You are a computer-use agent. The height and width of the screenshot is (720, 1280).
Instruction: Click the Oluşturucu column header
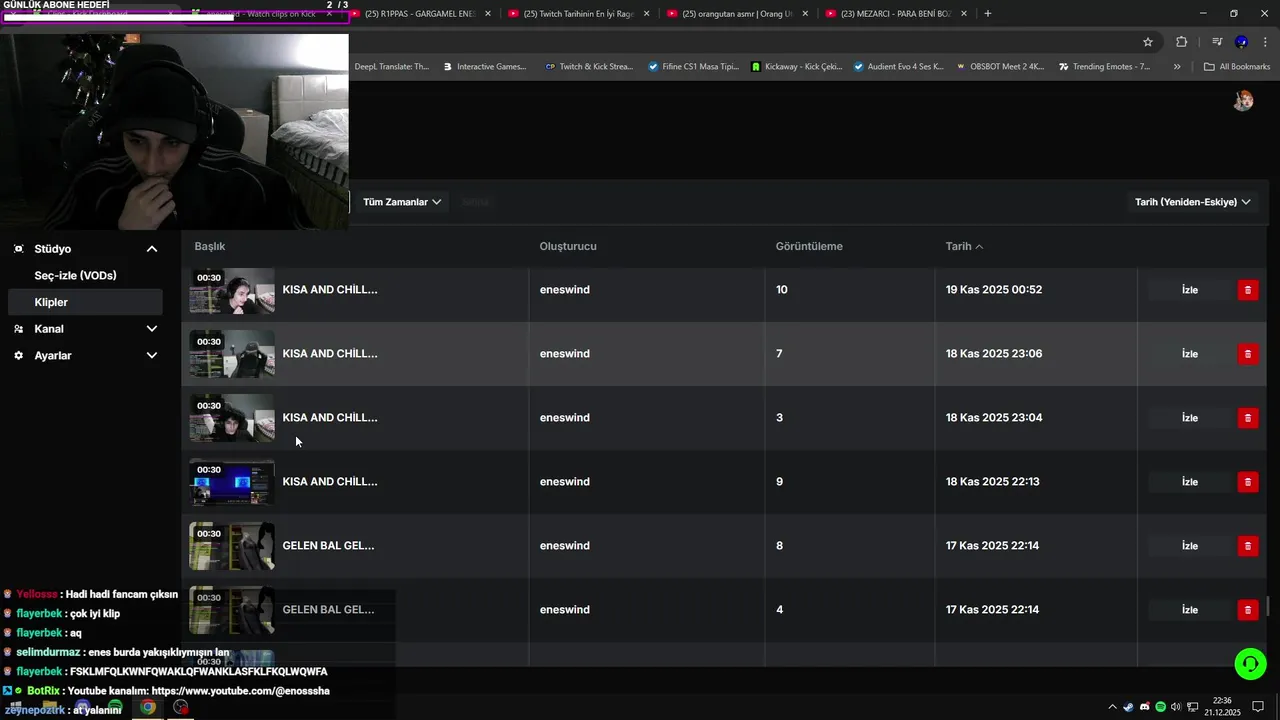568,246
